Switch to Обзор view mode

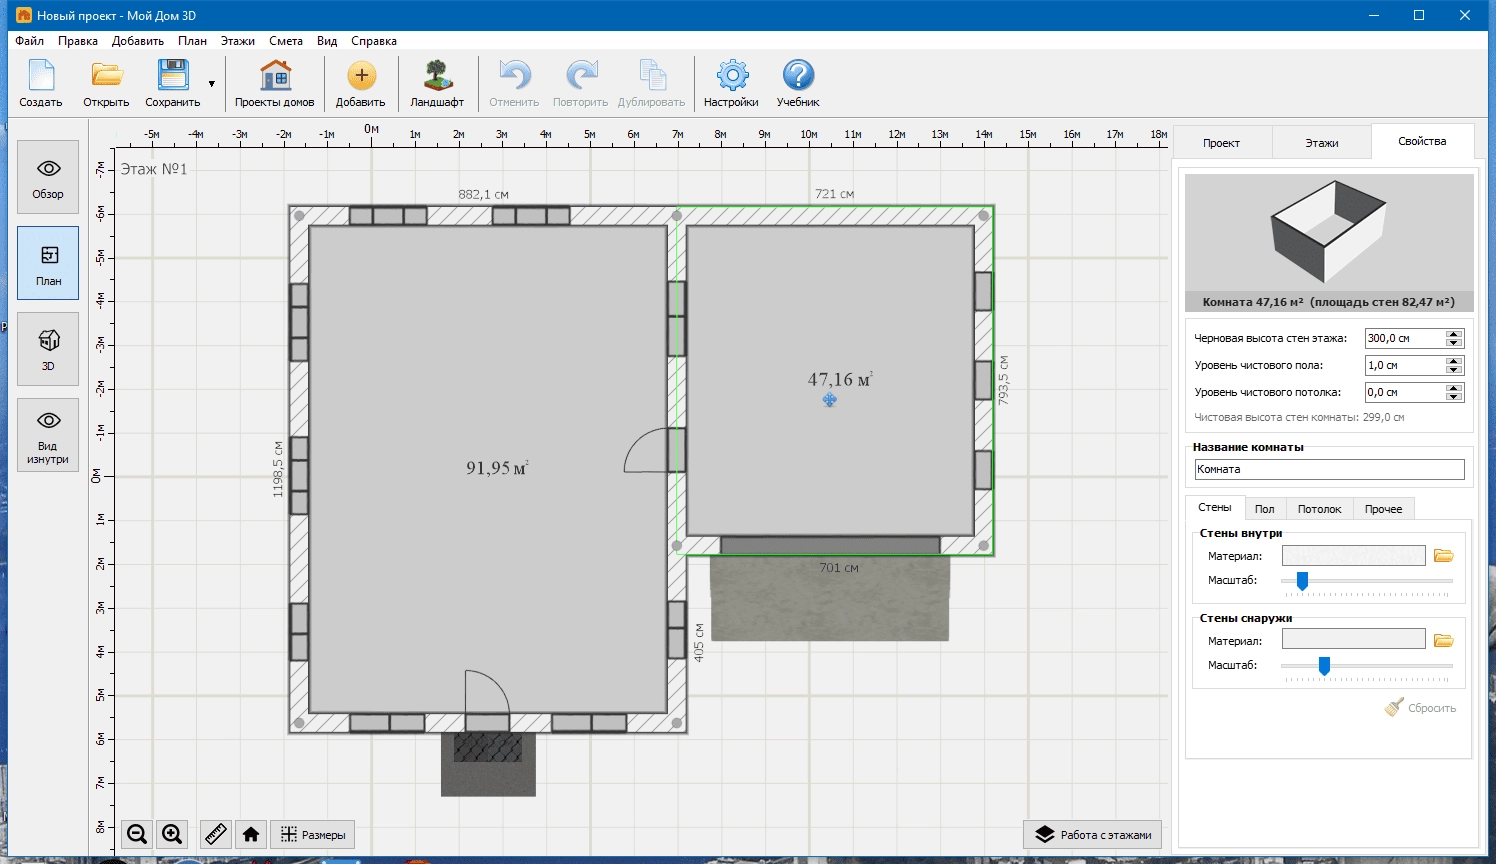click(x=48, y=177)
